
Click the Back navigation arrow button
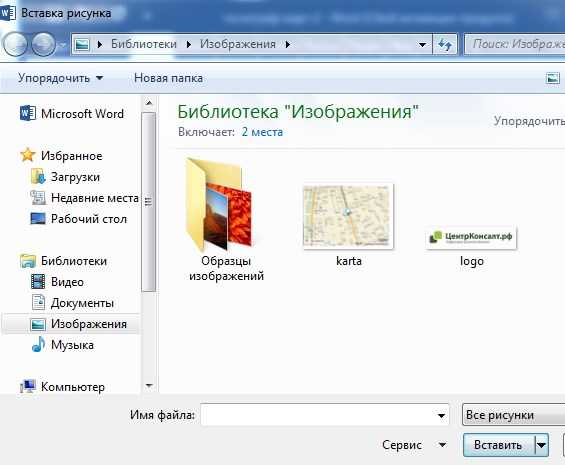pos(15,44)
